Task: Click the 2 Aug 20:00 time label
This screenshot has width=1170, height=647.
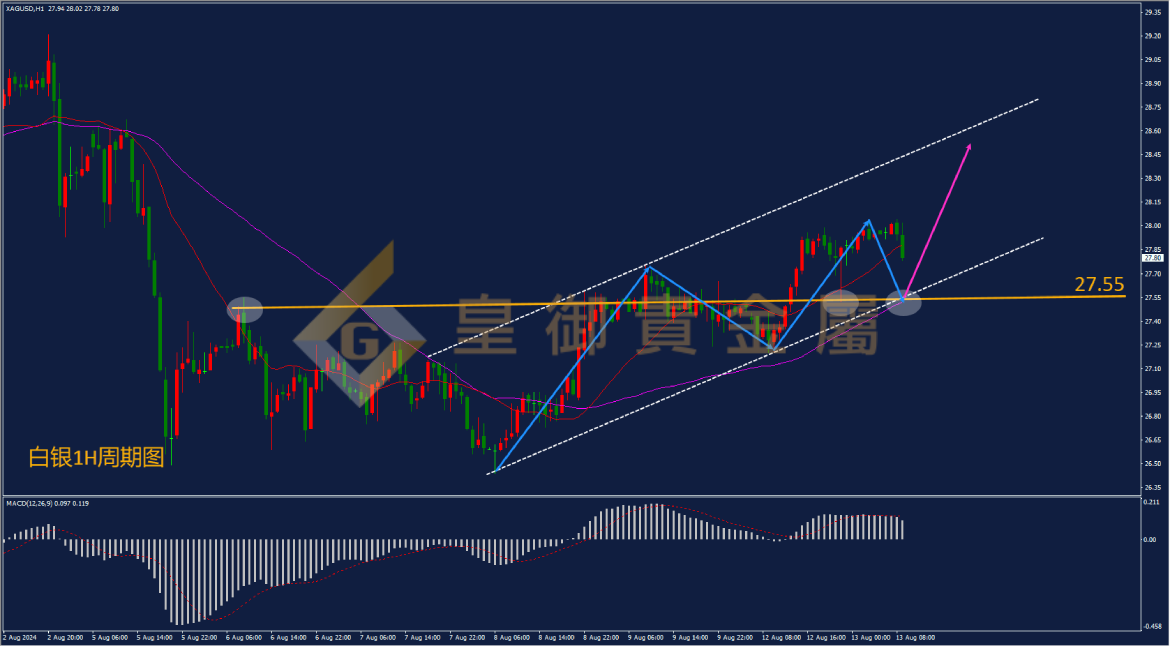Action: (66, 638)
